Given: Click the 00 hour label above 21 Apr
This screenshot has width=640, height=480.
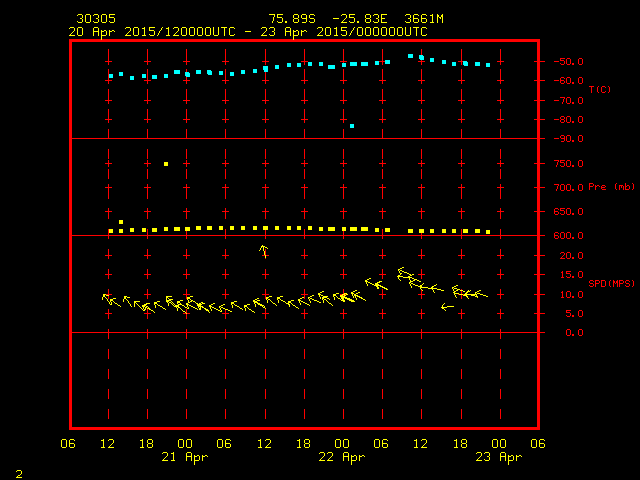Looking at the screenshot, I should [185, 444].
